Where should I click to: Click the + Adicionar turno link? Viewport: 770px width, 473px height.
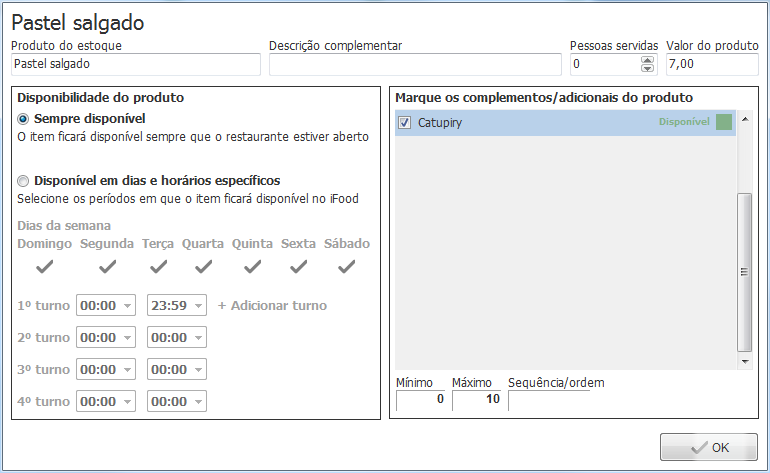coord(272,305)
